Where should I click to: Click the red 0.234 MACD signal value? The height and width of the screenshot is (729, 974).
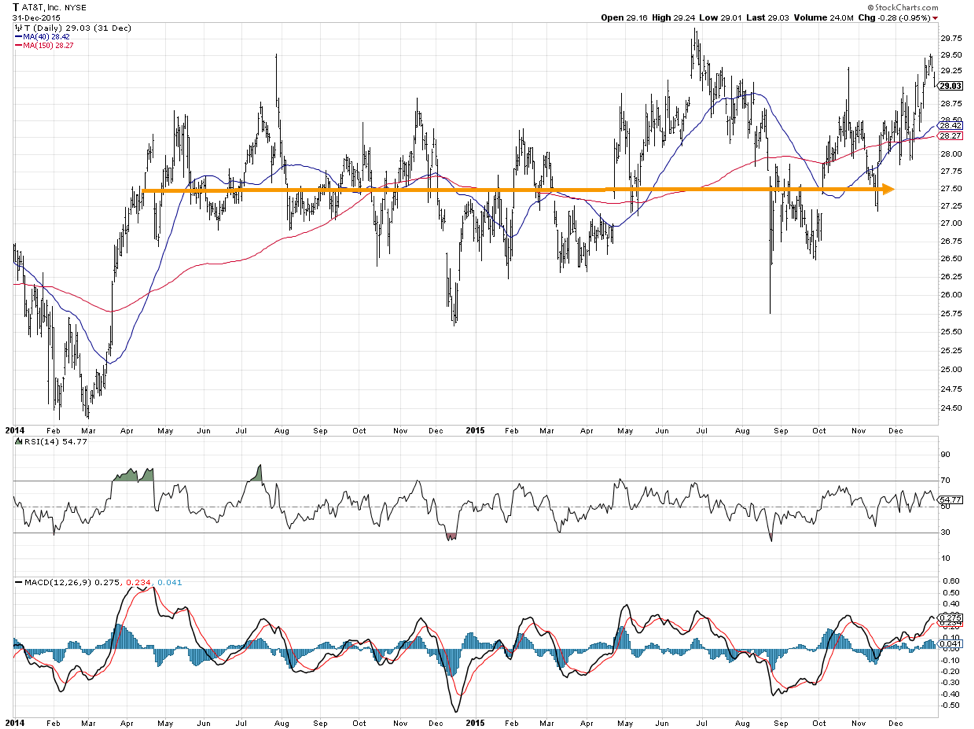tap(138, 582)
